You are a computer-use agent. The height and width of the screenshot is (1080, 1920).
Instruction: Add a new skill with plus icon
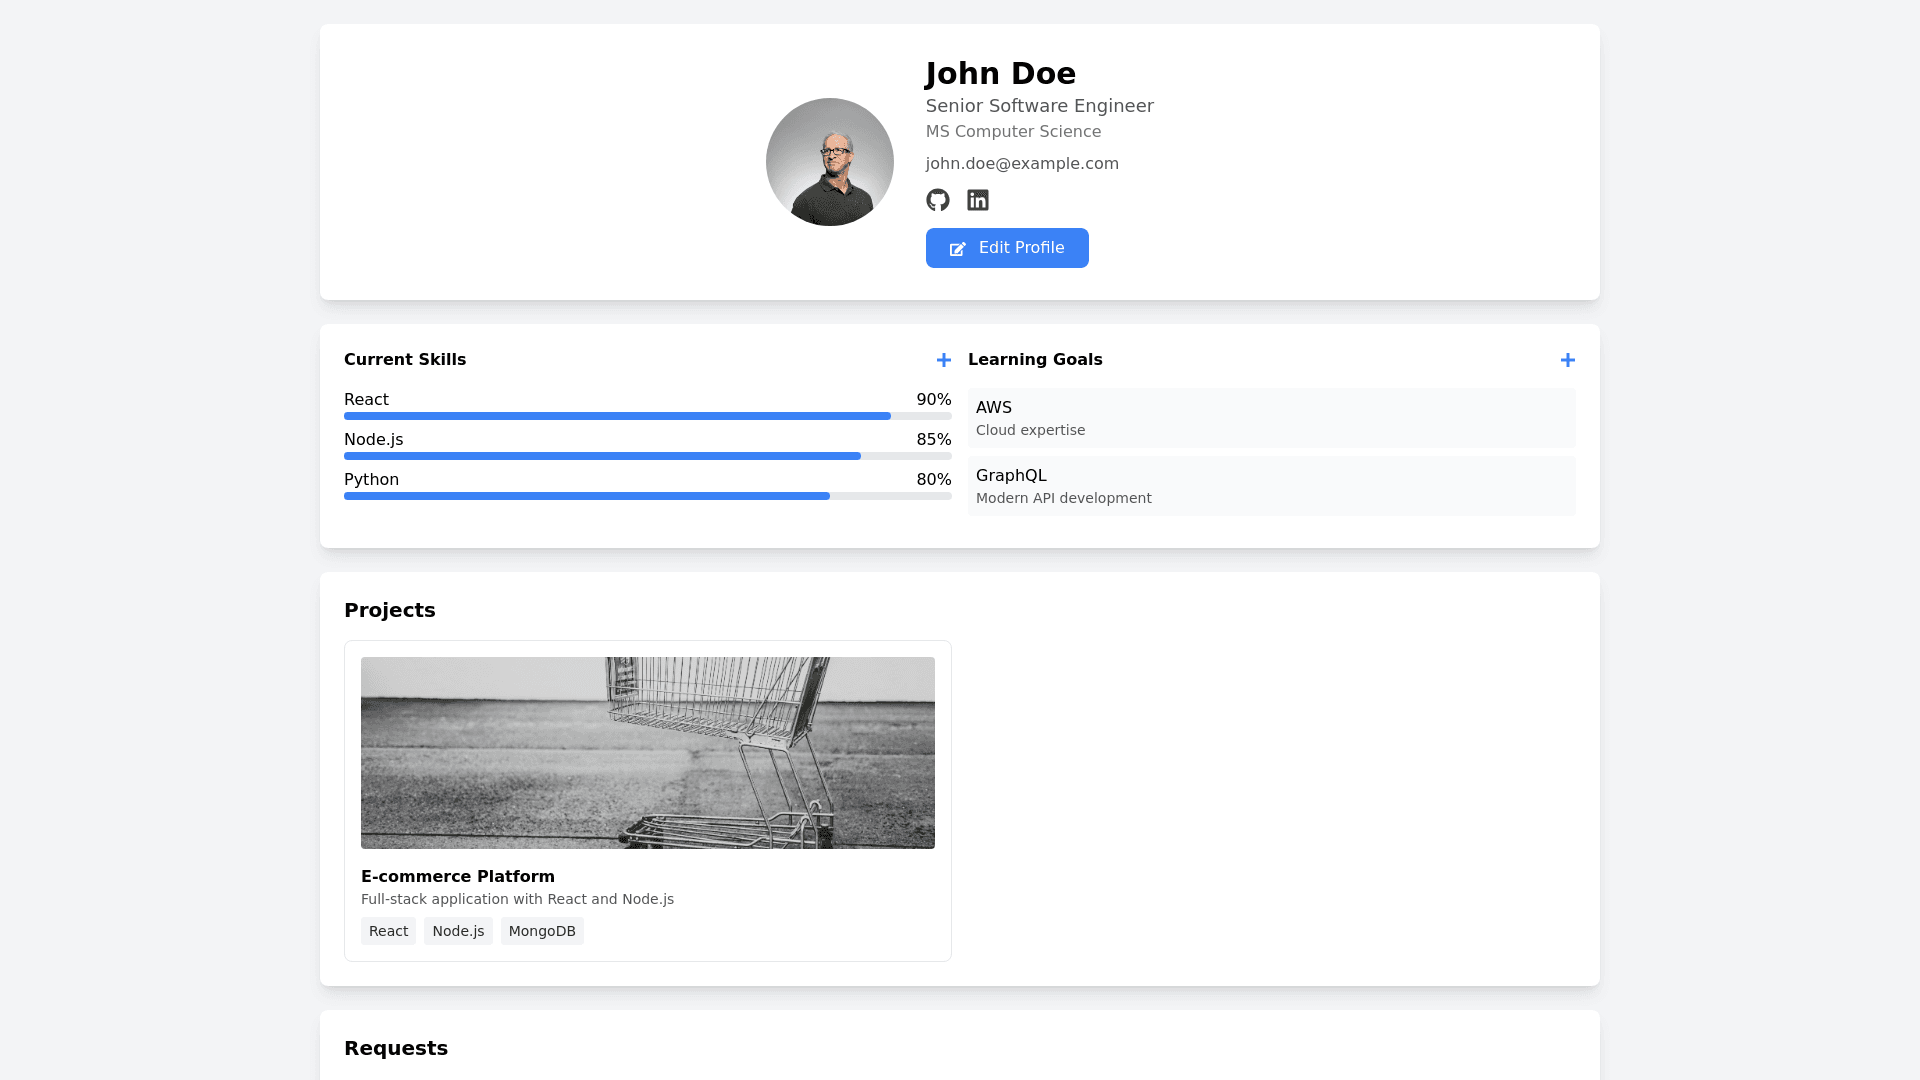[943, 360]
